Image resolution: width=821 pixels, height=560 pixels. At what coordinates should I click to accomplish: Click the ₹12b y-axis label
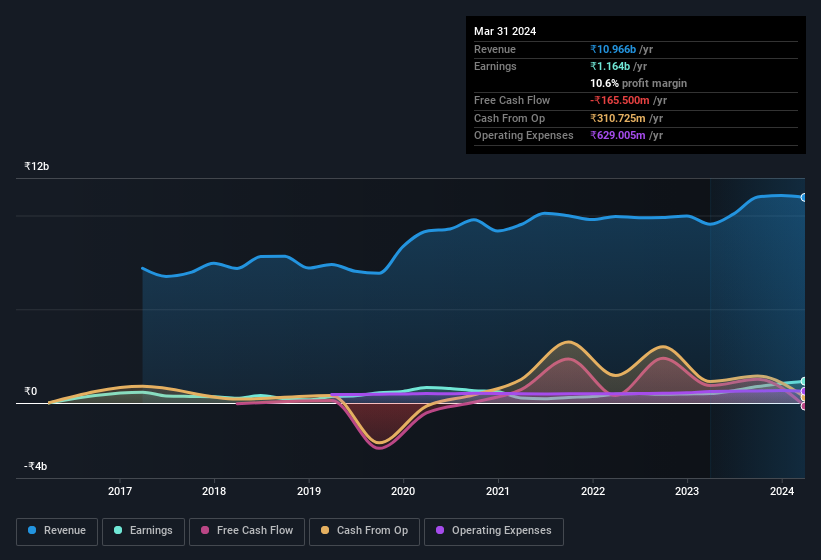coord(37,166)
